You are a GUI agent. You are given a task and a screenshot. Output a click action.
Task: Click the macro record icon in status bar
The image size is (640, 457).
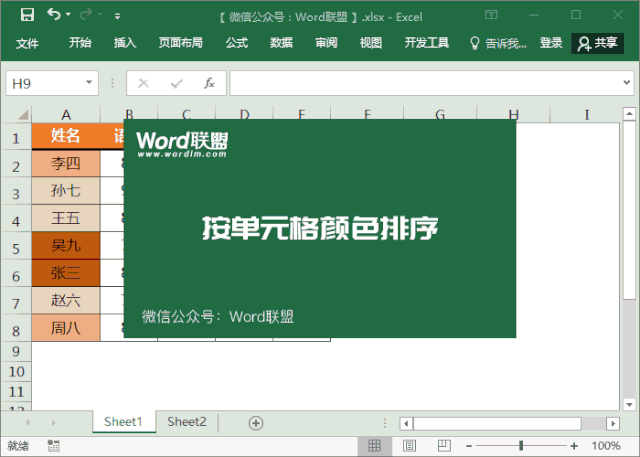point(53,446)
